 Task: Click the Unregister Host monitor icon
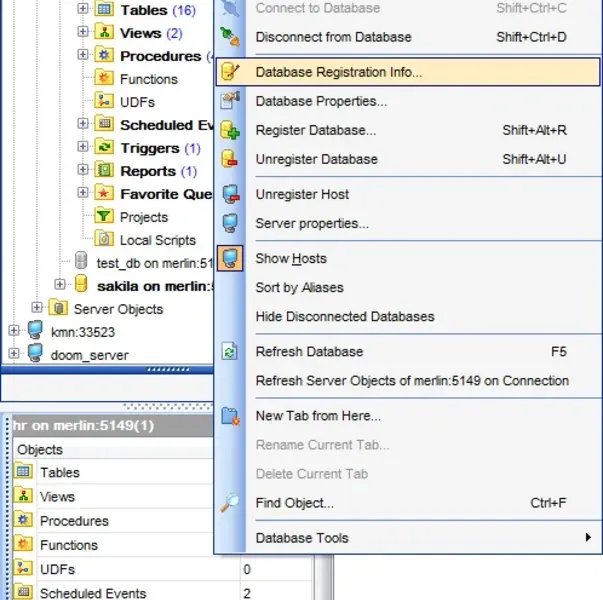231,194
